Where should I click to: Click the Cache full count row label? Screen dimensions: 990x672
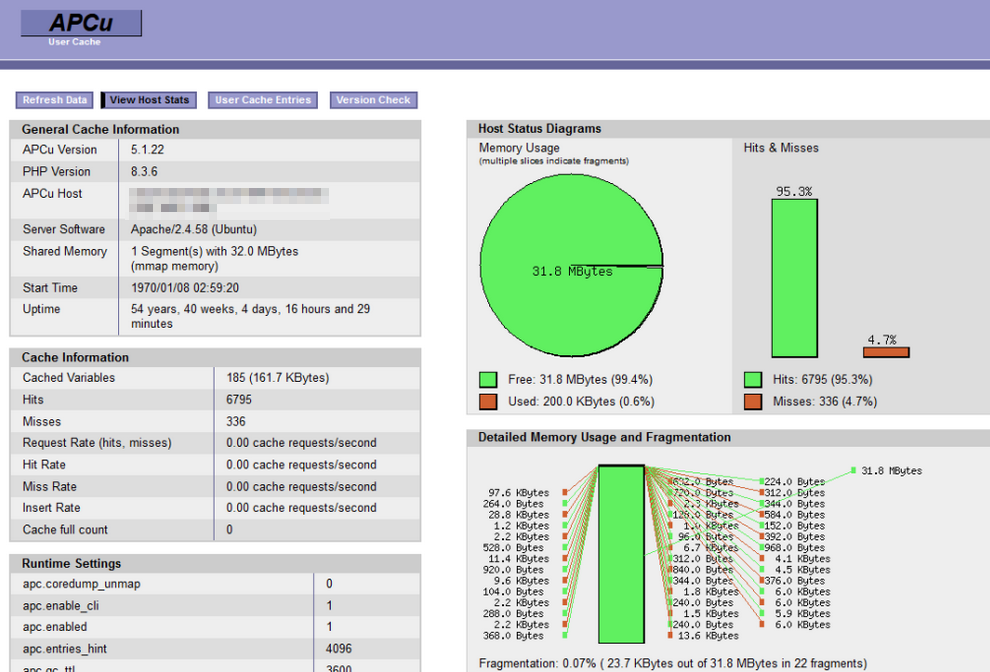coord(65,530)
